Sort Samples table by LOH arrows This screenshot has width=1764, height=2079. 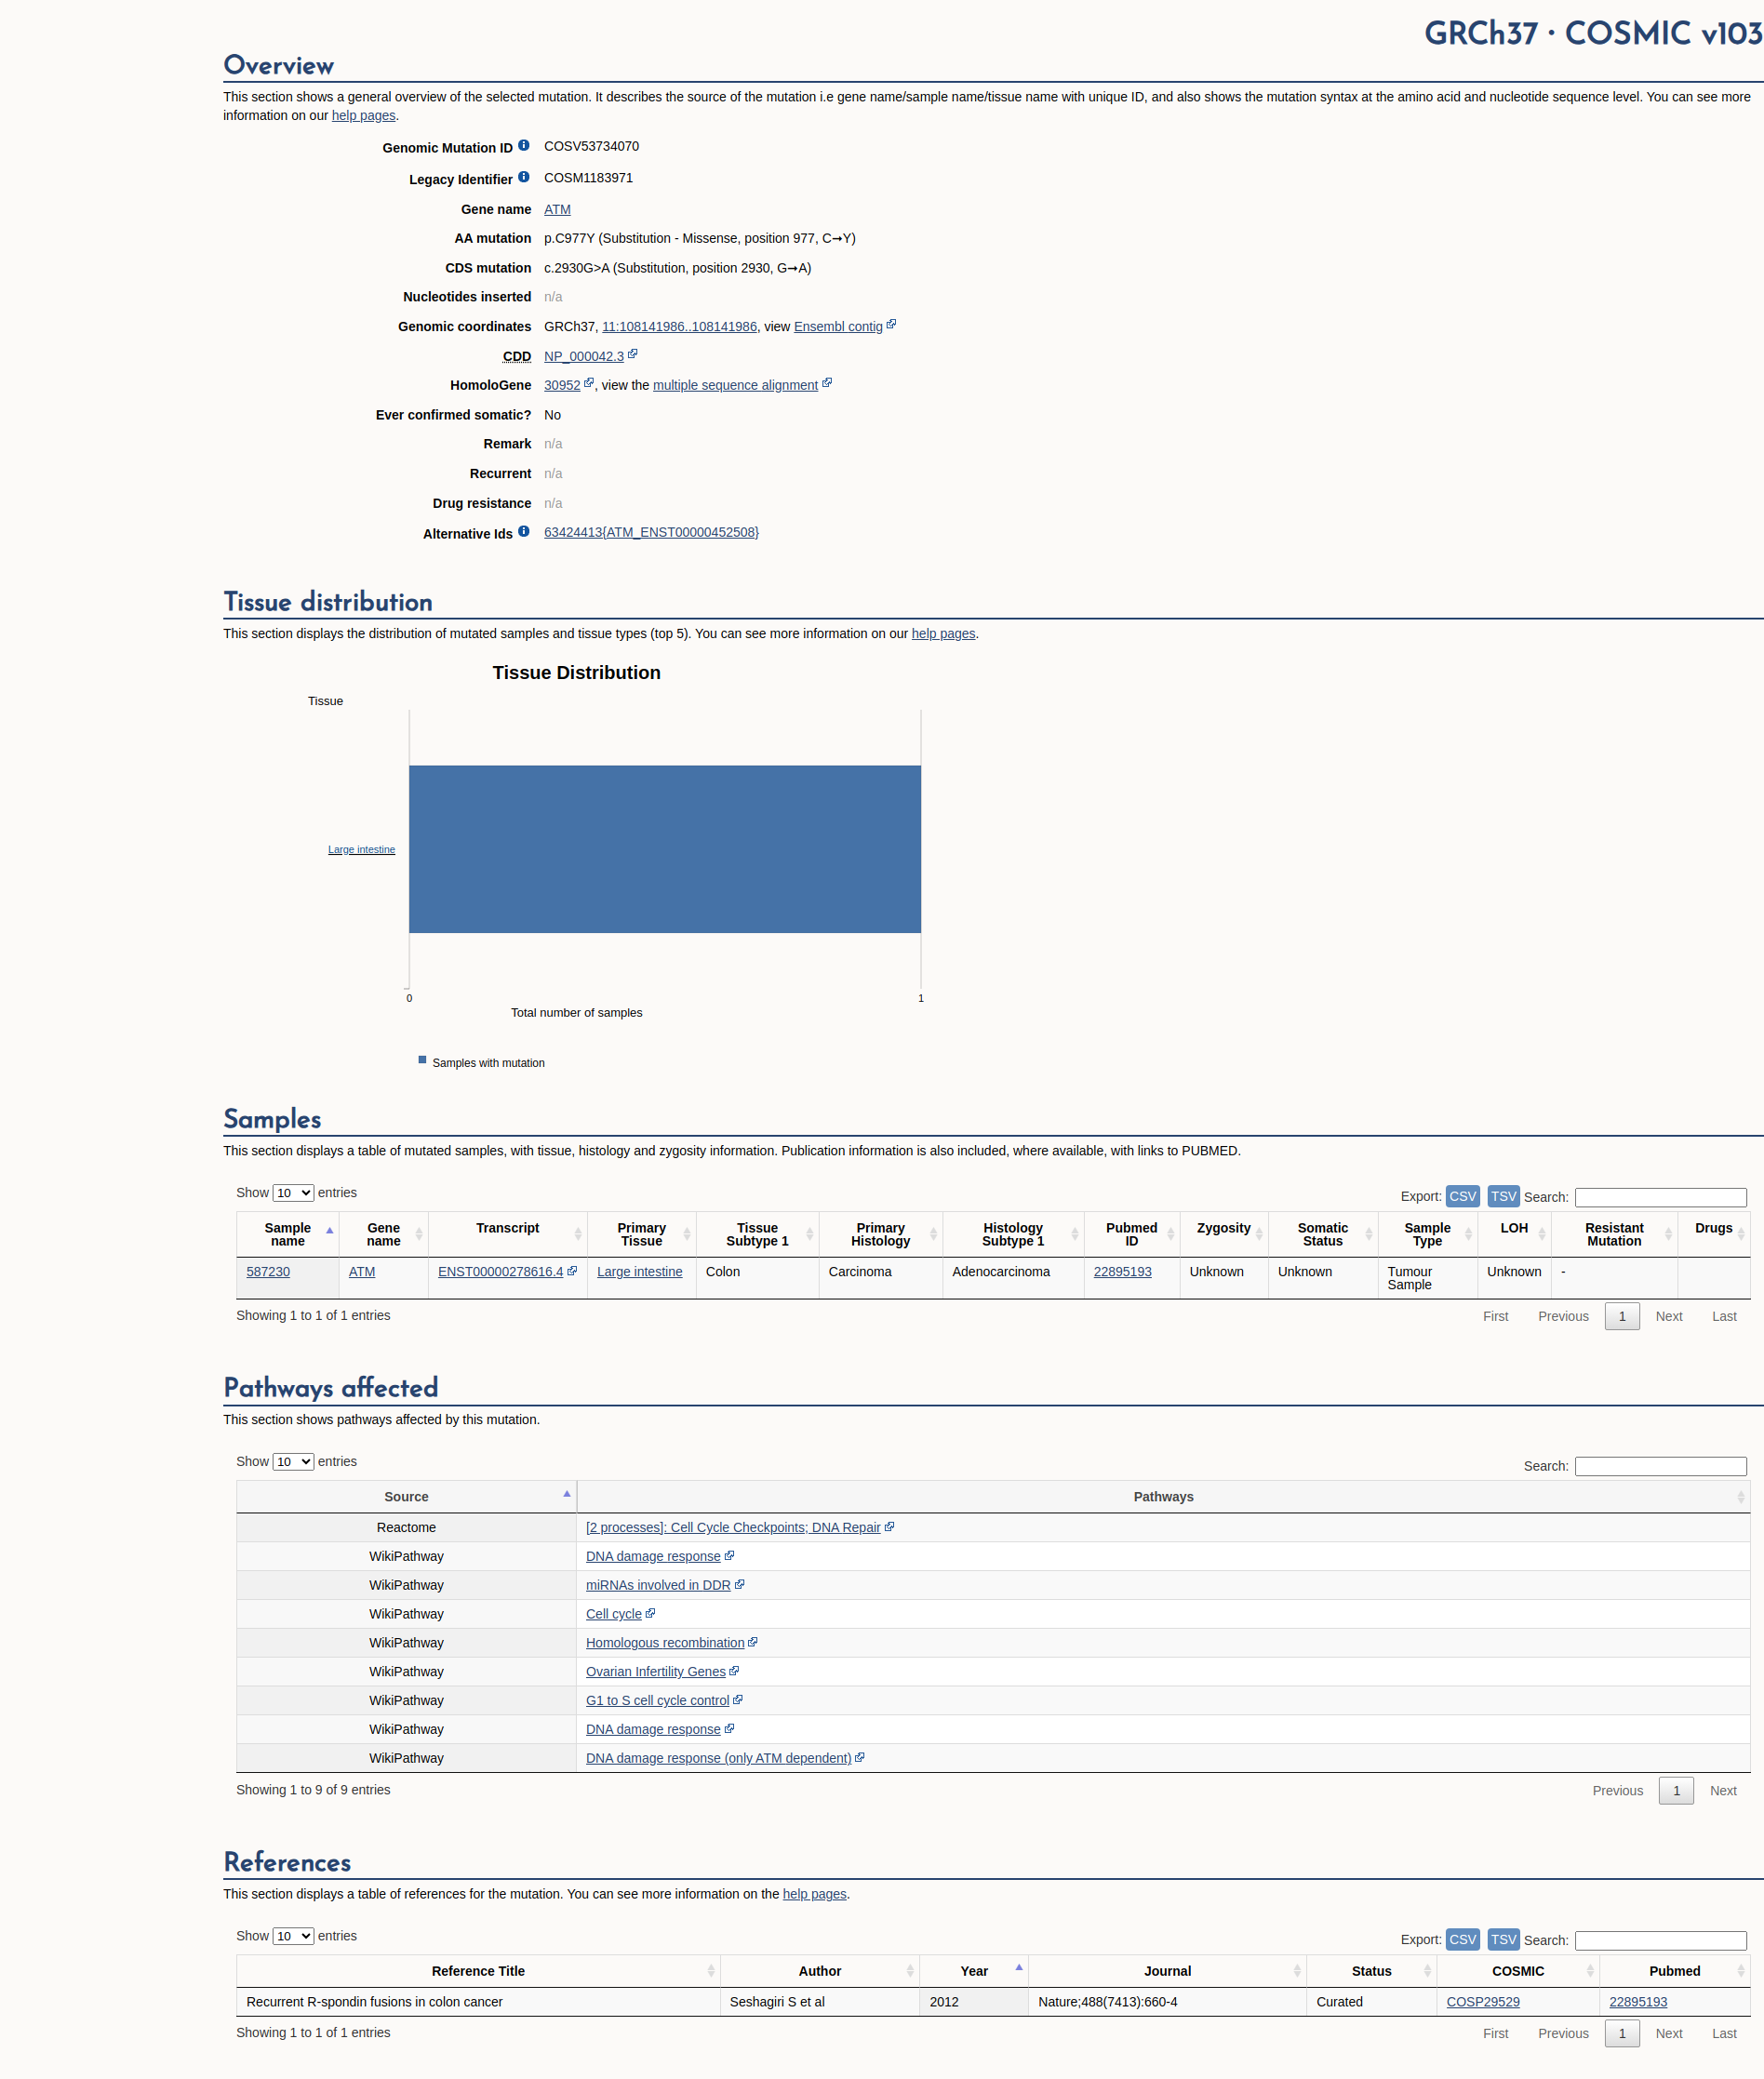pos(1542,1234)
